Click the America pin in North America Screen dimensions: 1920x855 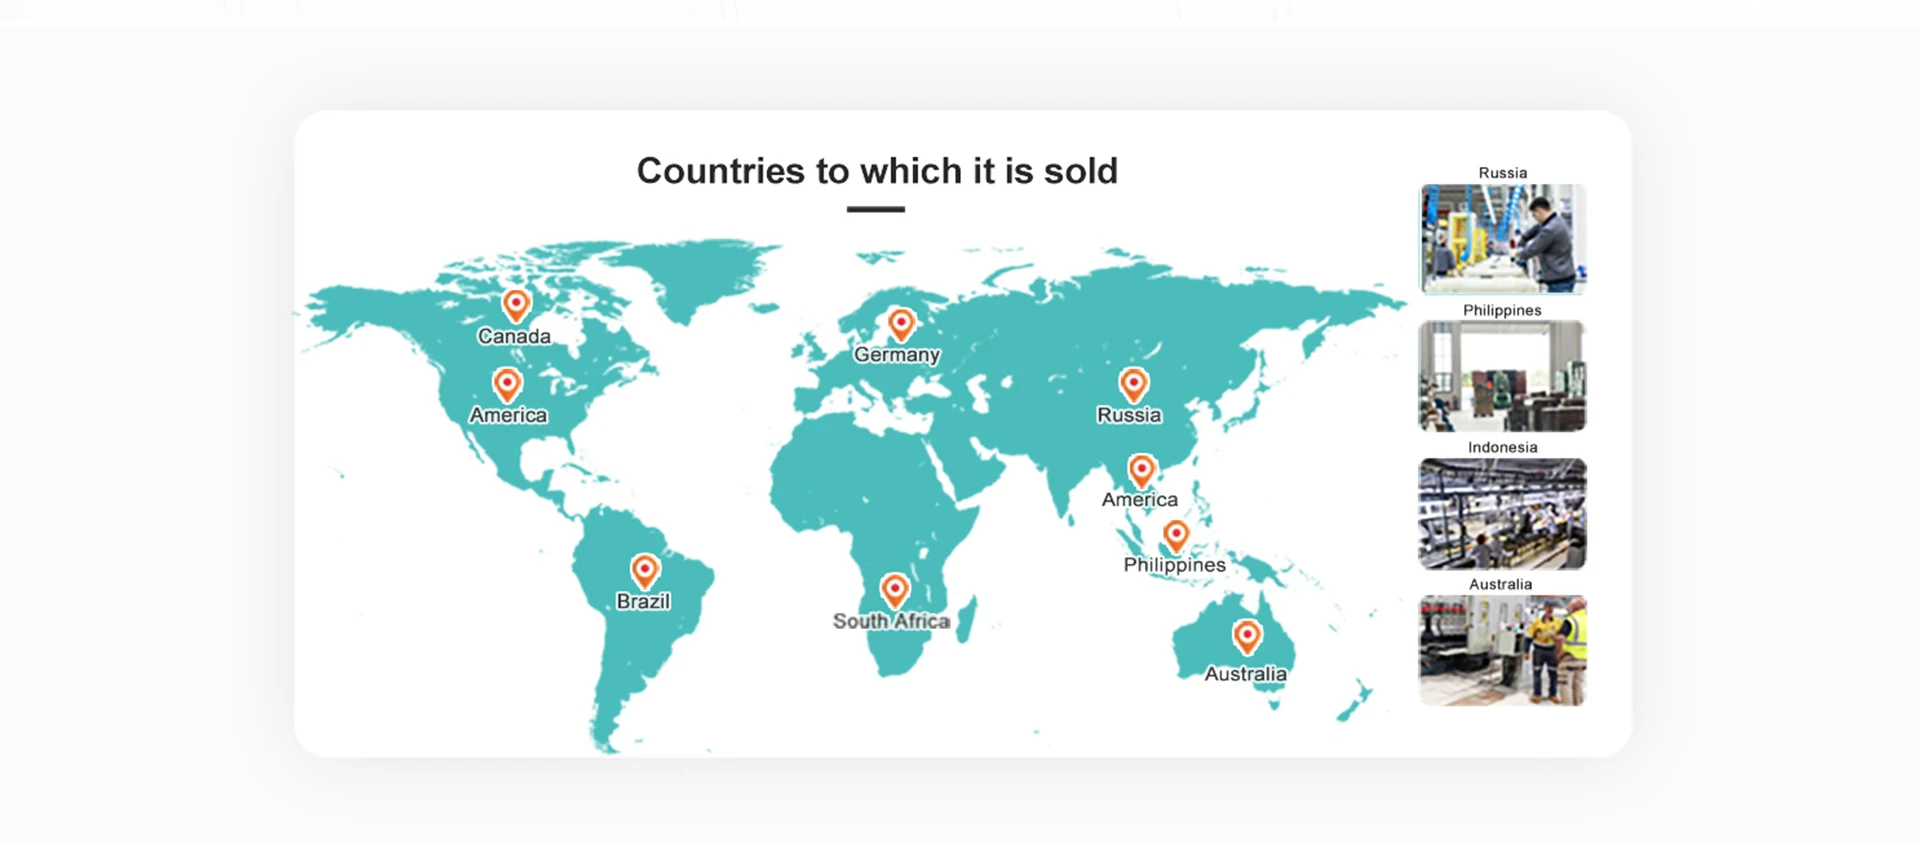click(x=507, y=385)
